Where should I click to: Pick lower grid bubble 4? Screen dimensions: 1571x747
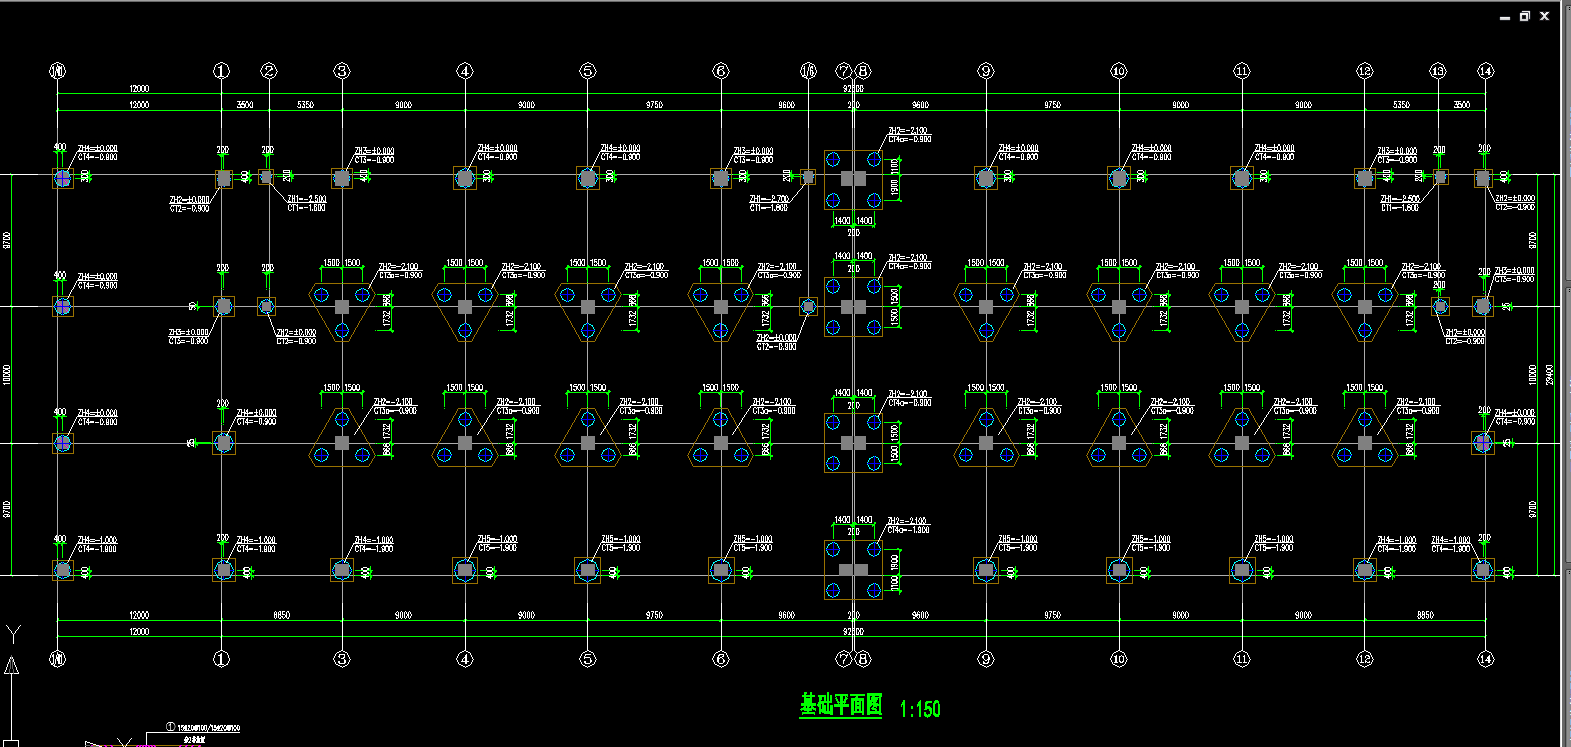465,659
